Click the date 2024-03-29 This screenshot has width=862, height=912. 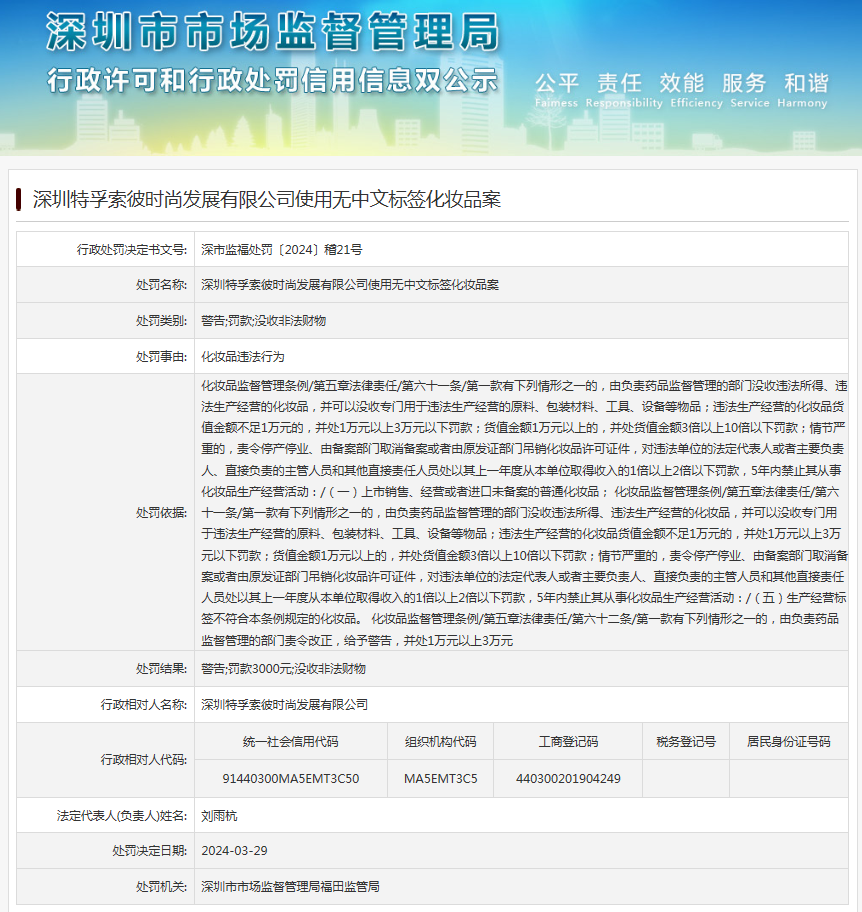tap(234, 850)
